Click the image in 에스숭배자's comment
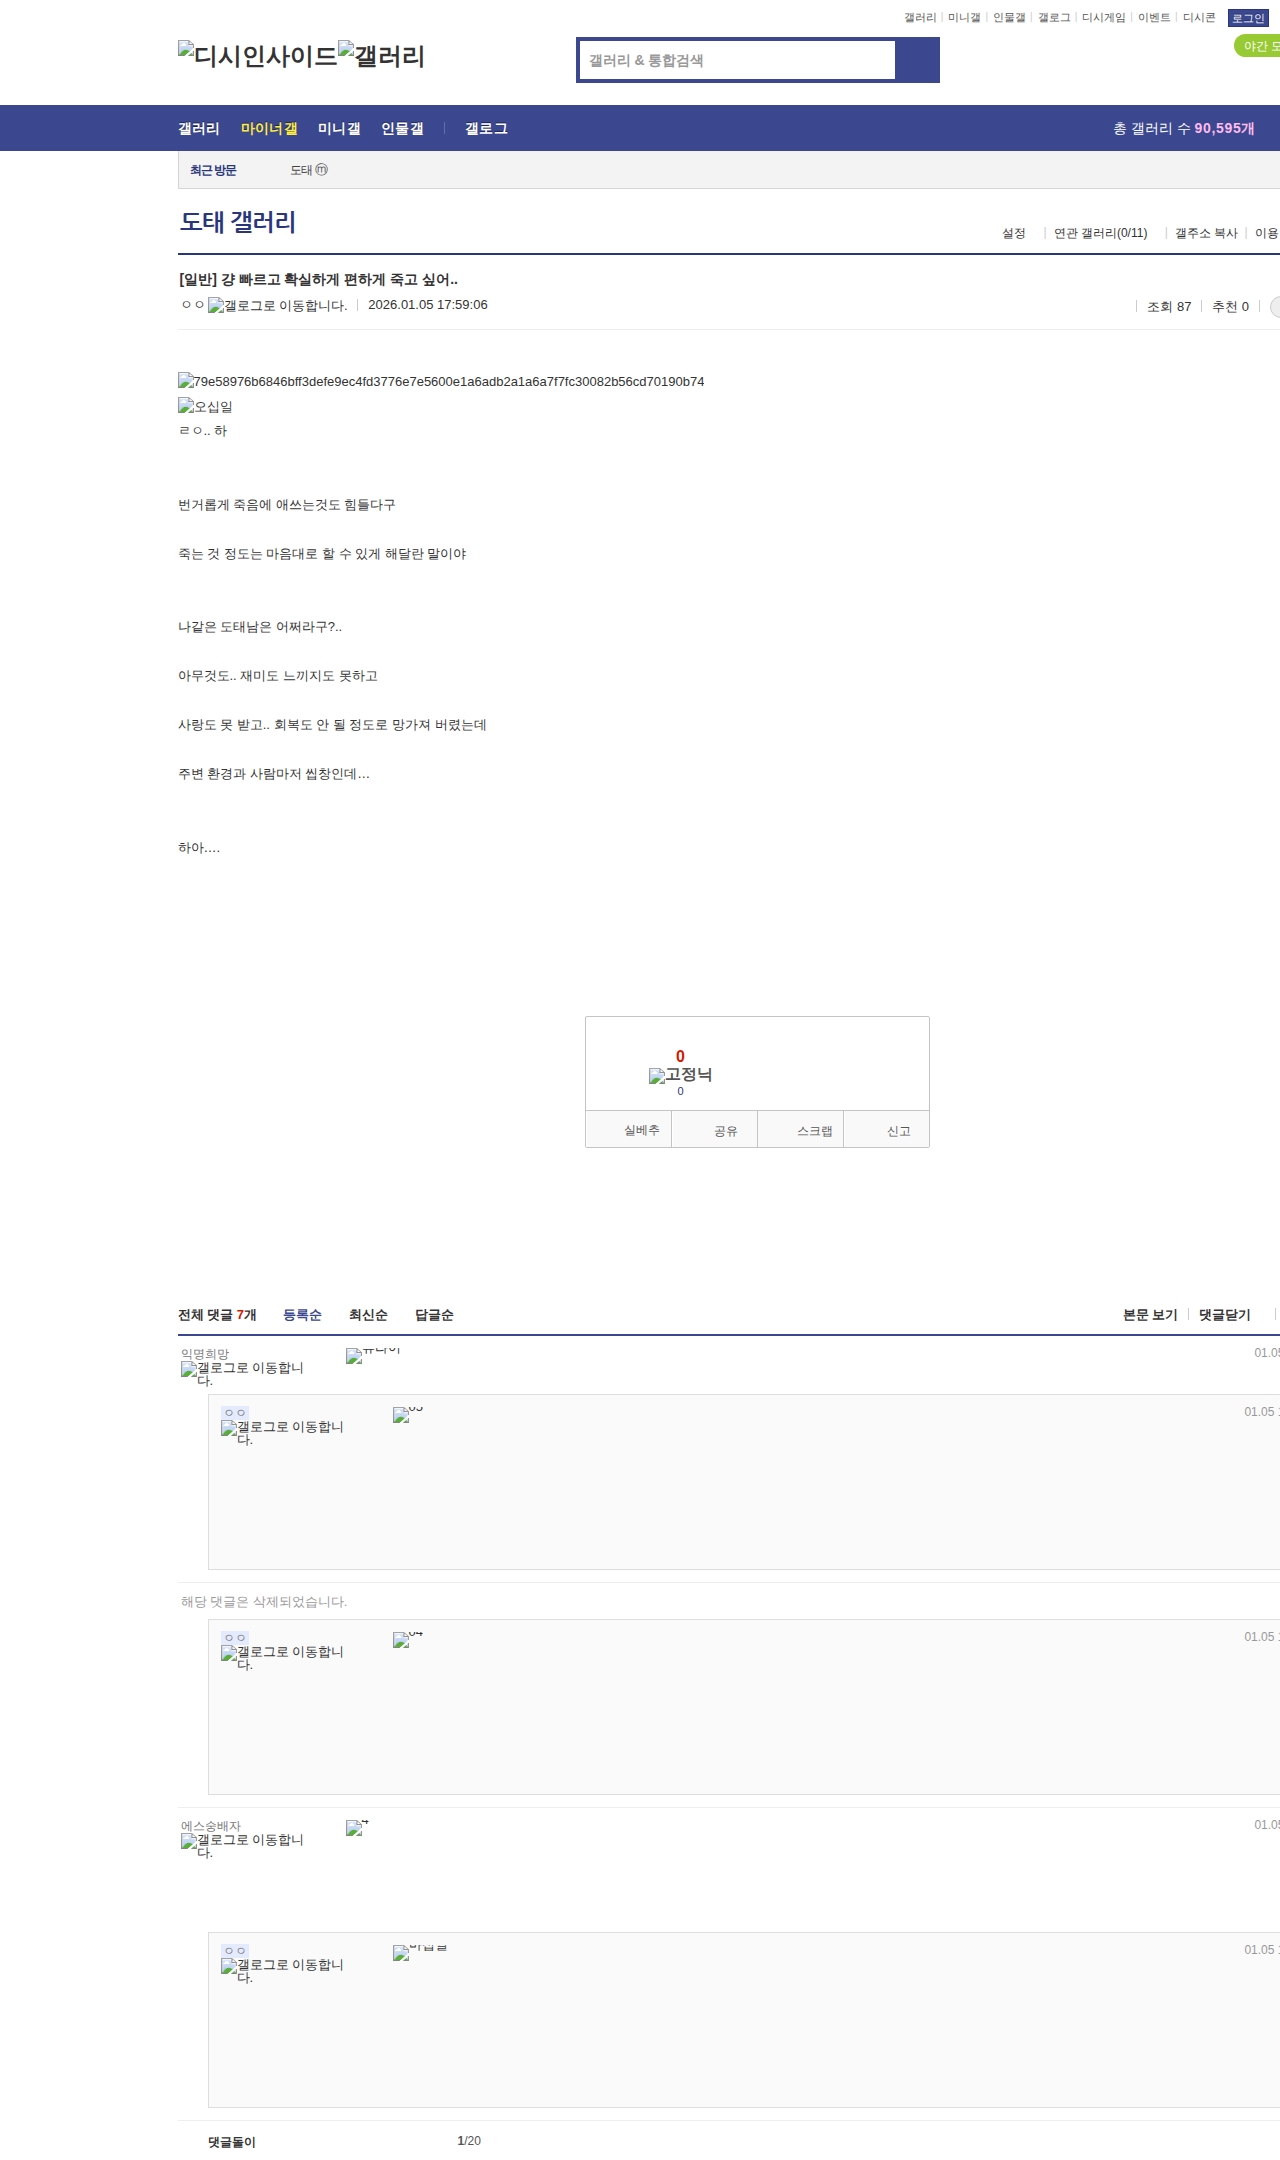This screenshot has height=2160, width=1280. [357, 1827]
